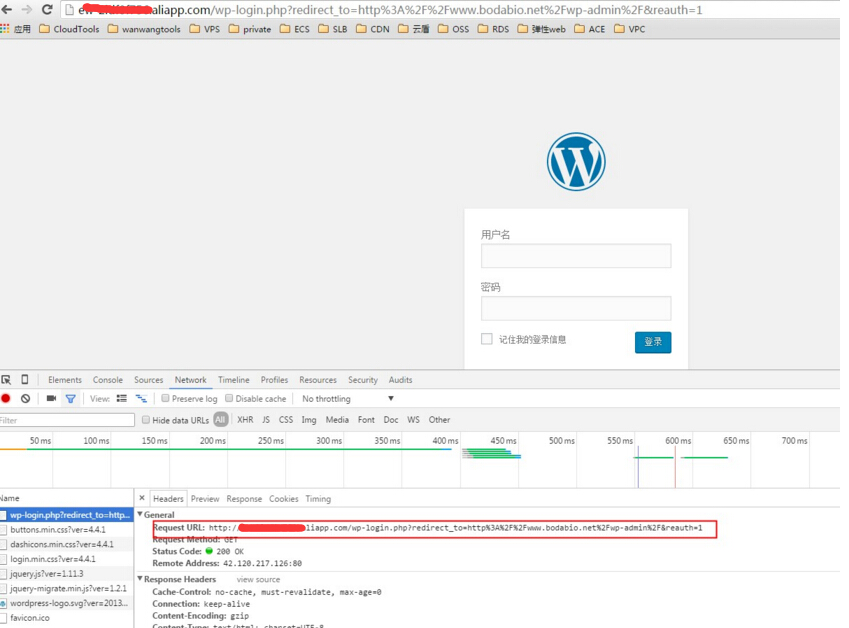Open the VPC bookmark folder
The width and height of the screenshot is (849, 628).
[x=630, y=29]
